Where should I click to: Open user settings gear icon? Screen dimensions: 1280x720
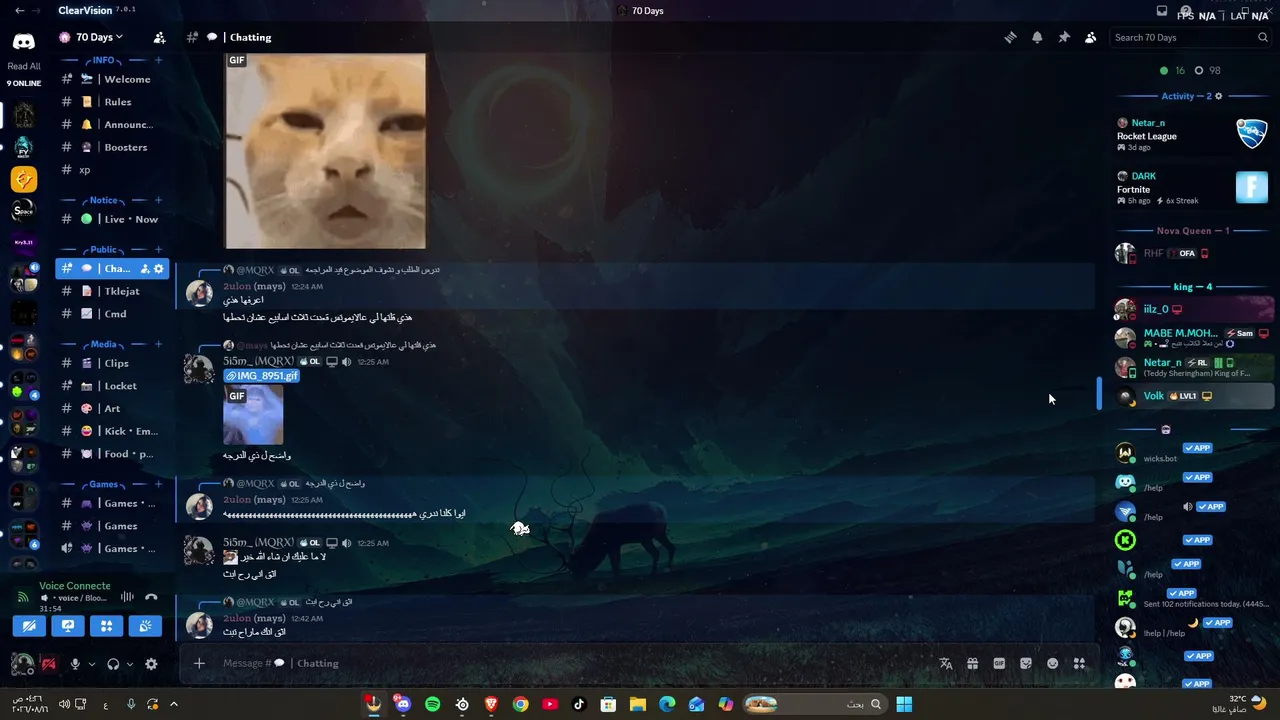point(151,664)
